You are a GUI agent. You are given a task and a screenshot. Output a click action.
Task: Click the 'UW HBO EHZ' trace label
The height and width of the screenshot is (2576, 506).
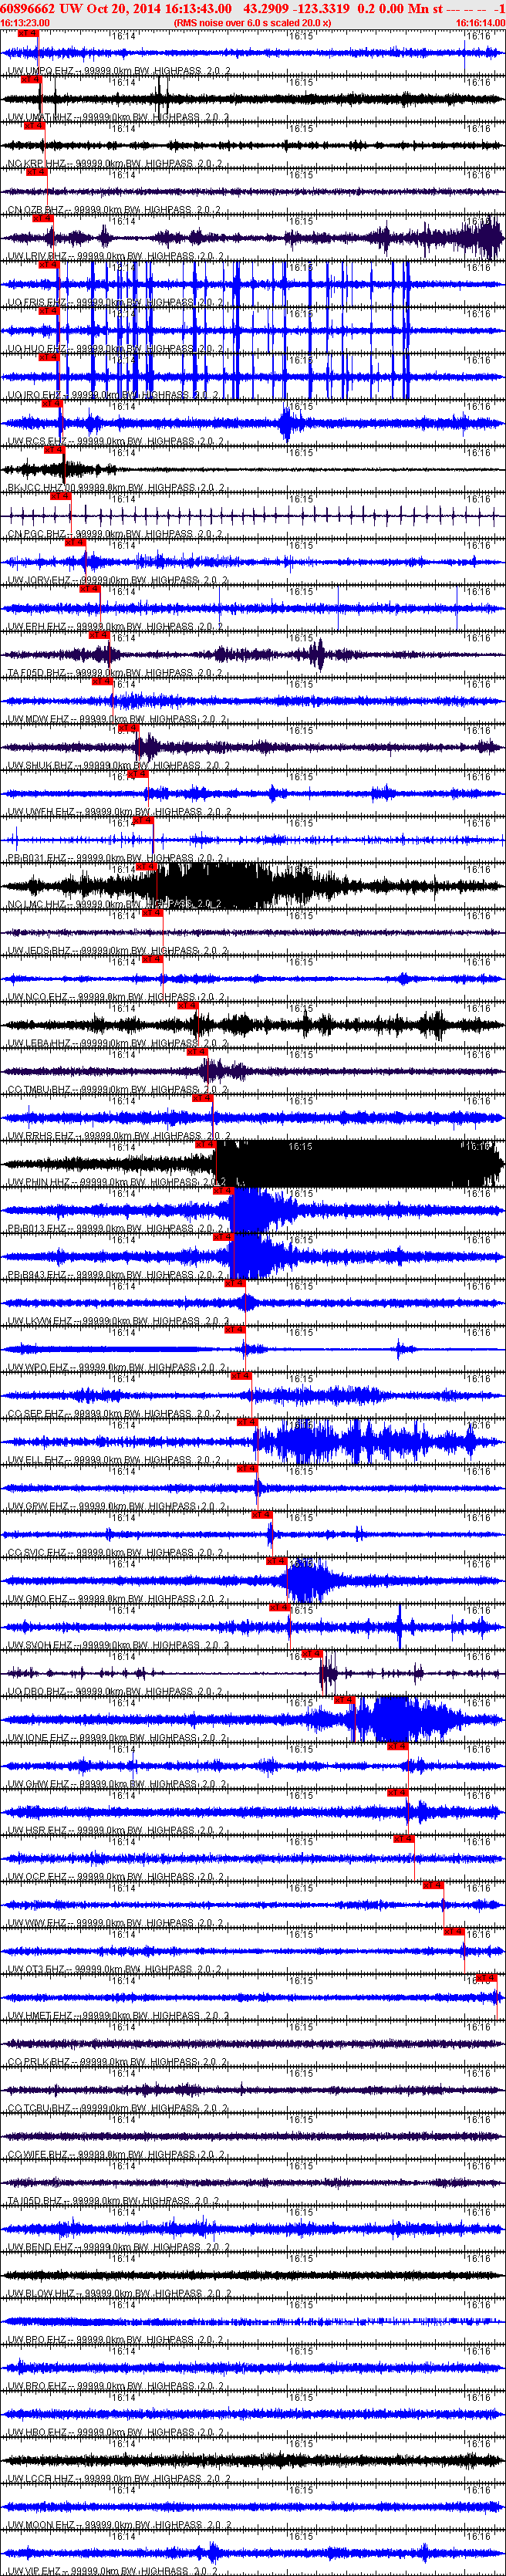(x=38, y=2432)
